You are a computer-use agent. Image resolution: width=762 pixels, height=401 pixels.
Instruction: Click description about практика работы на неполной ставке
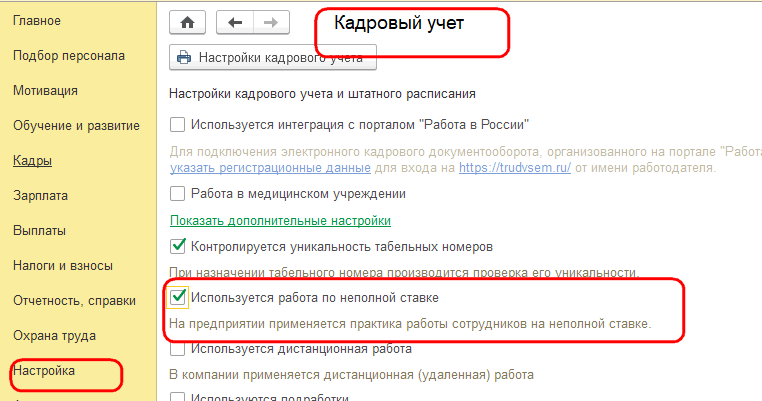pyautogui.click(x=410, y=324)
